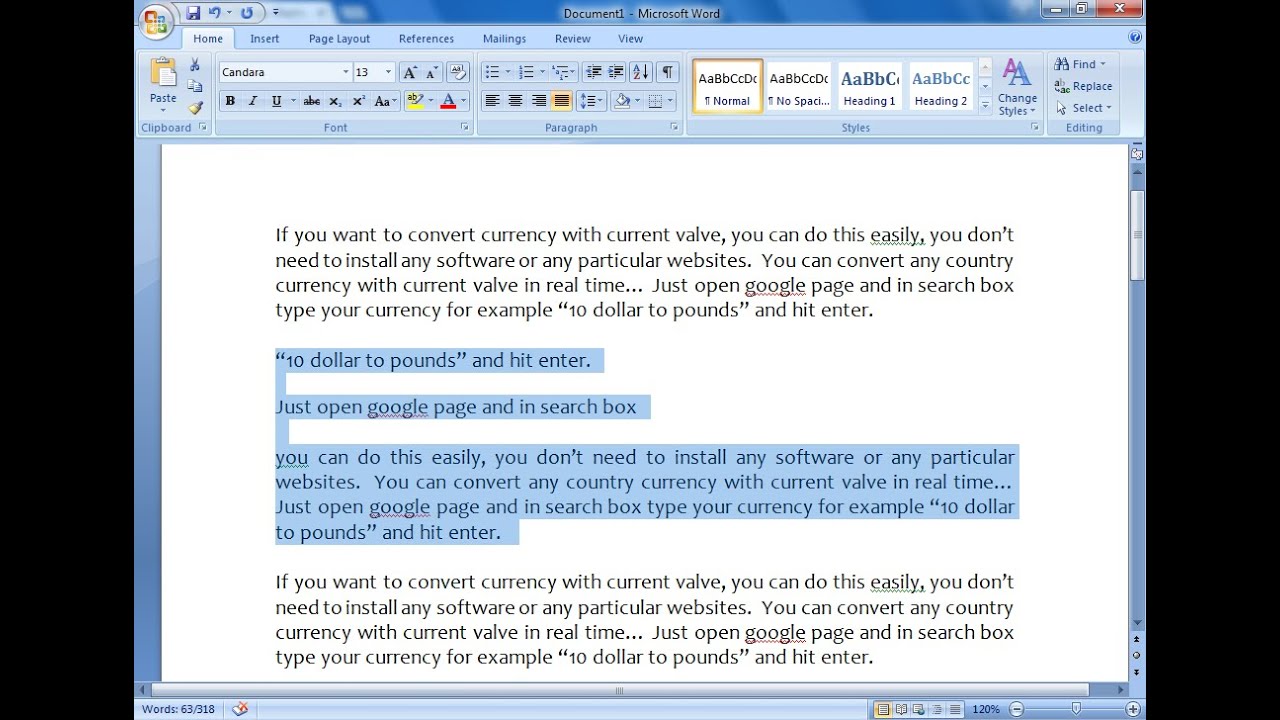Open the Office button menu
Screen dimensions: 1280x720
pos(155,20)
